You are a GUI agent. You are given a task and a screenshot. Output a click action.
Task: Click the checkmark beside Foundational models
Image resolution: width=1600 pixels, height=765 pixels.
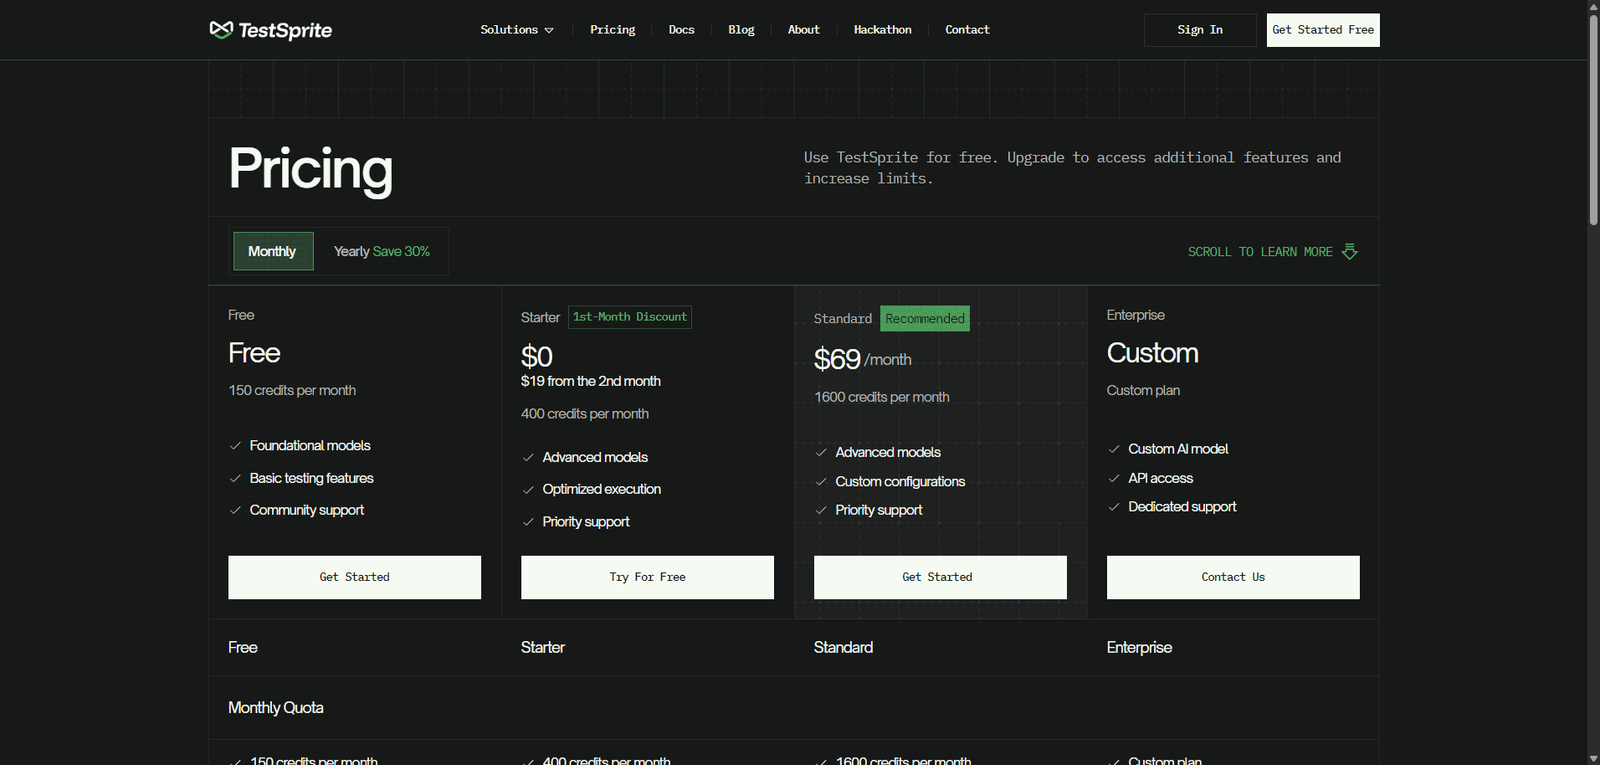click(236, 446)
